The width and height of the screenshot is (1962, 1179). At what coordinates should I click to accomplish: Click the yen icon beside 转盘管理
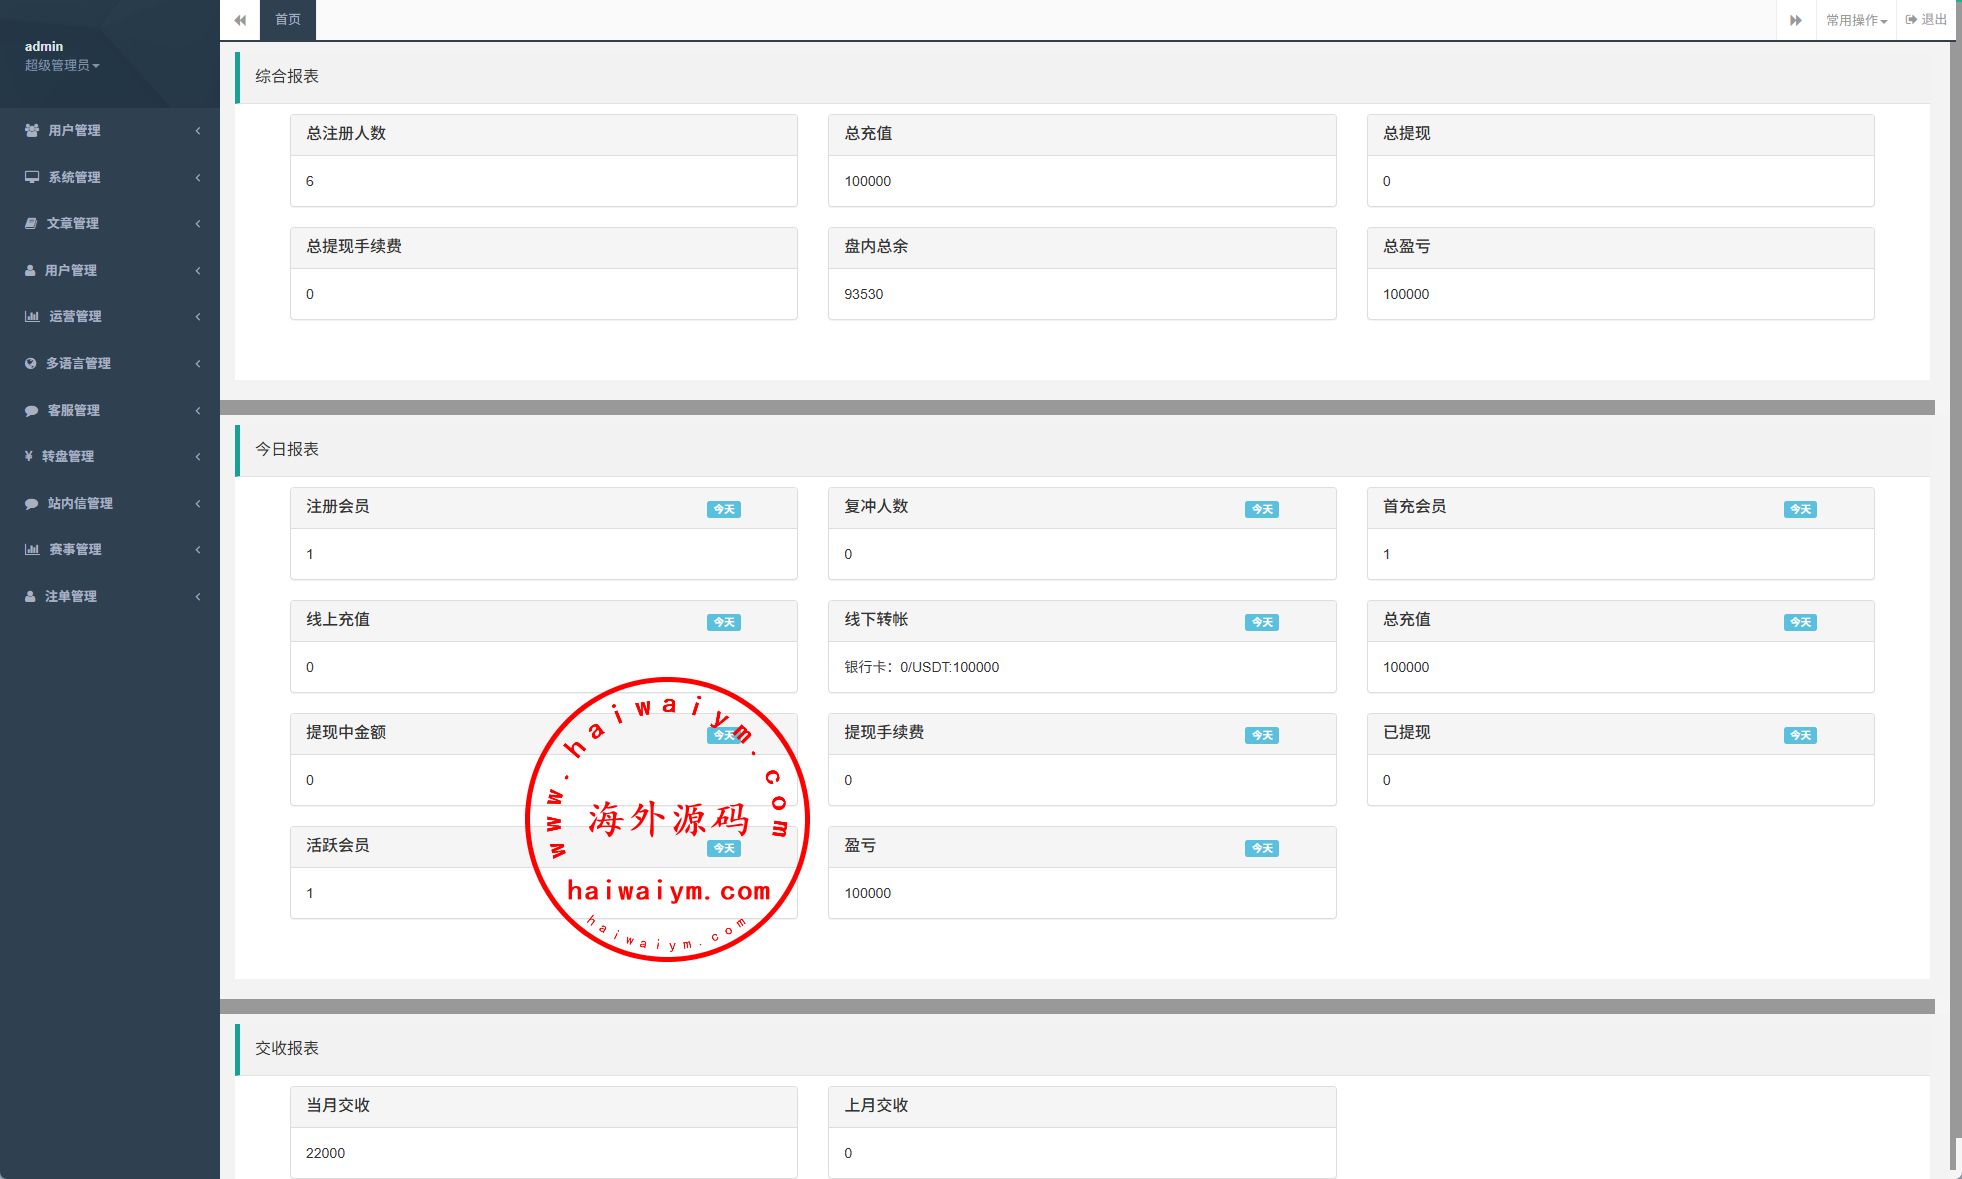click(x=29, y=456)
